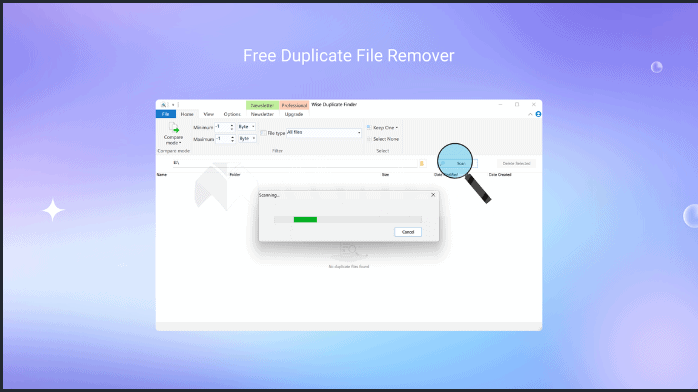Screen dimensions: 698x392
Task: Toggle the File type filter checkbox
Action: tap(263, 133)
